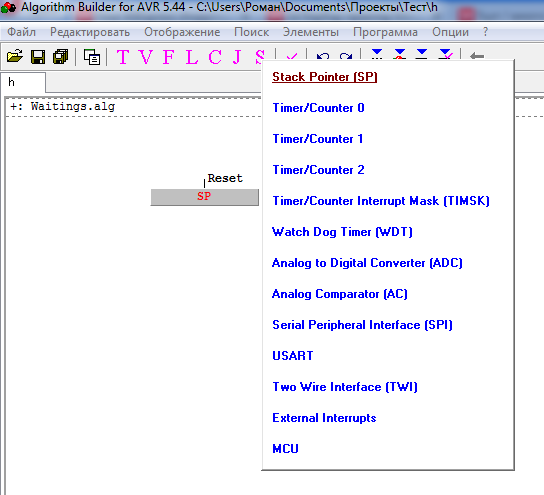Click the Save All stacked disks icon
Screen dimensions: 544x495
coord(61,57)
